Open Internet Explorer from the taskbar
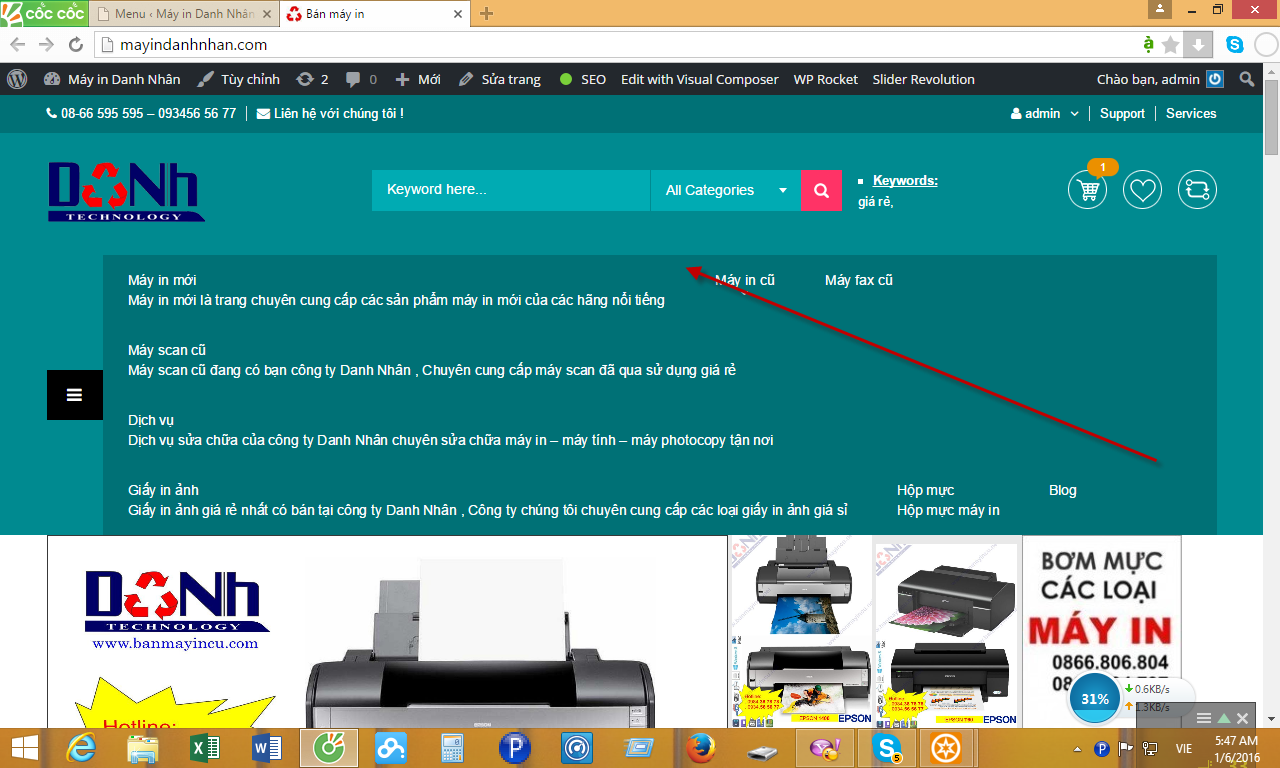This screenshot has height=768, width=1280. (82, 748)
